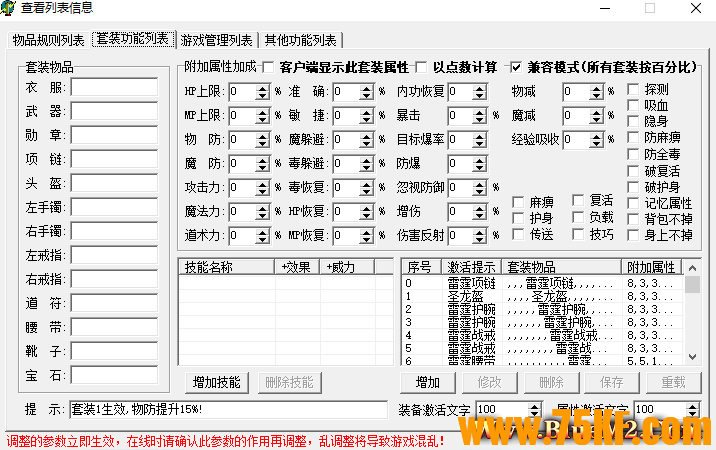Decrease the 经验吸收 spinner value
Viewport: 716px width, 450px height.
(x=599, y=143)
